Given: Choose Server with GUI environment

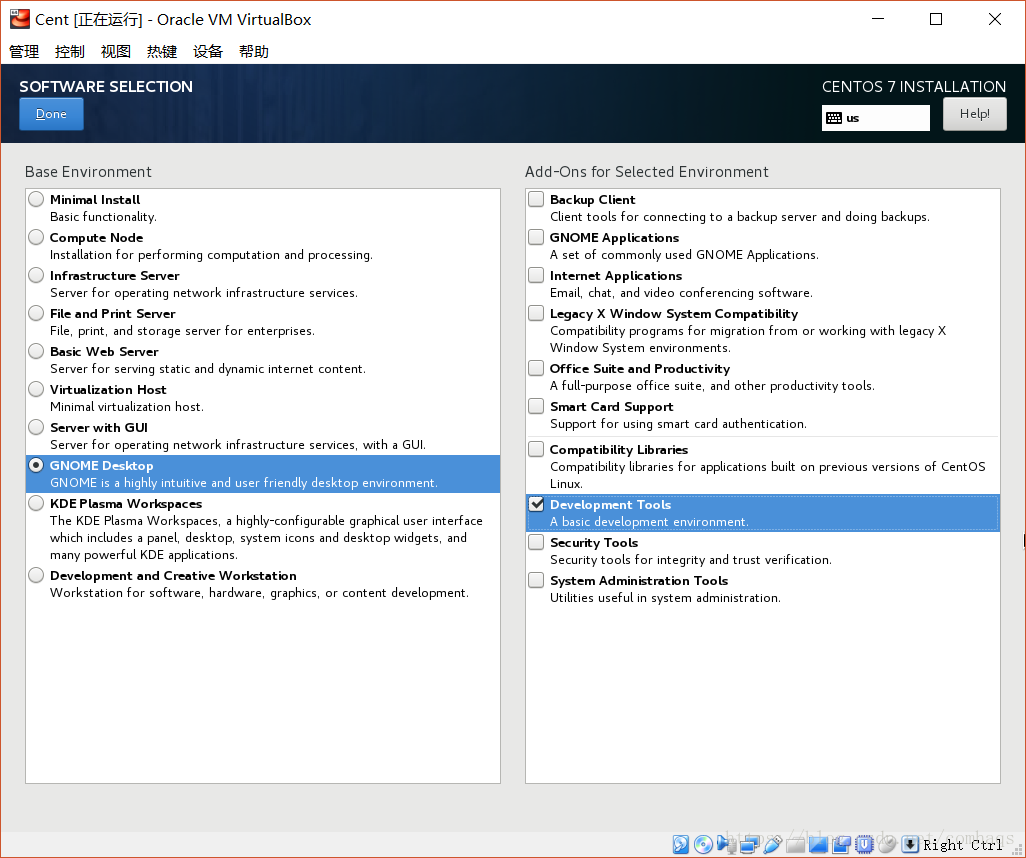Looking at the screenshot, I should pyautogui.click(x=36, y=427).
